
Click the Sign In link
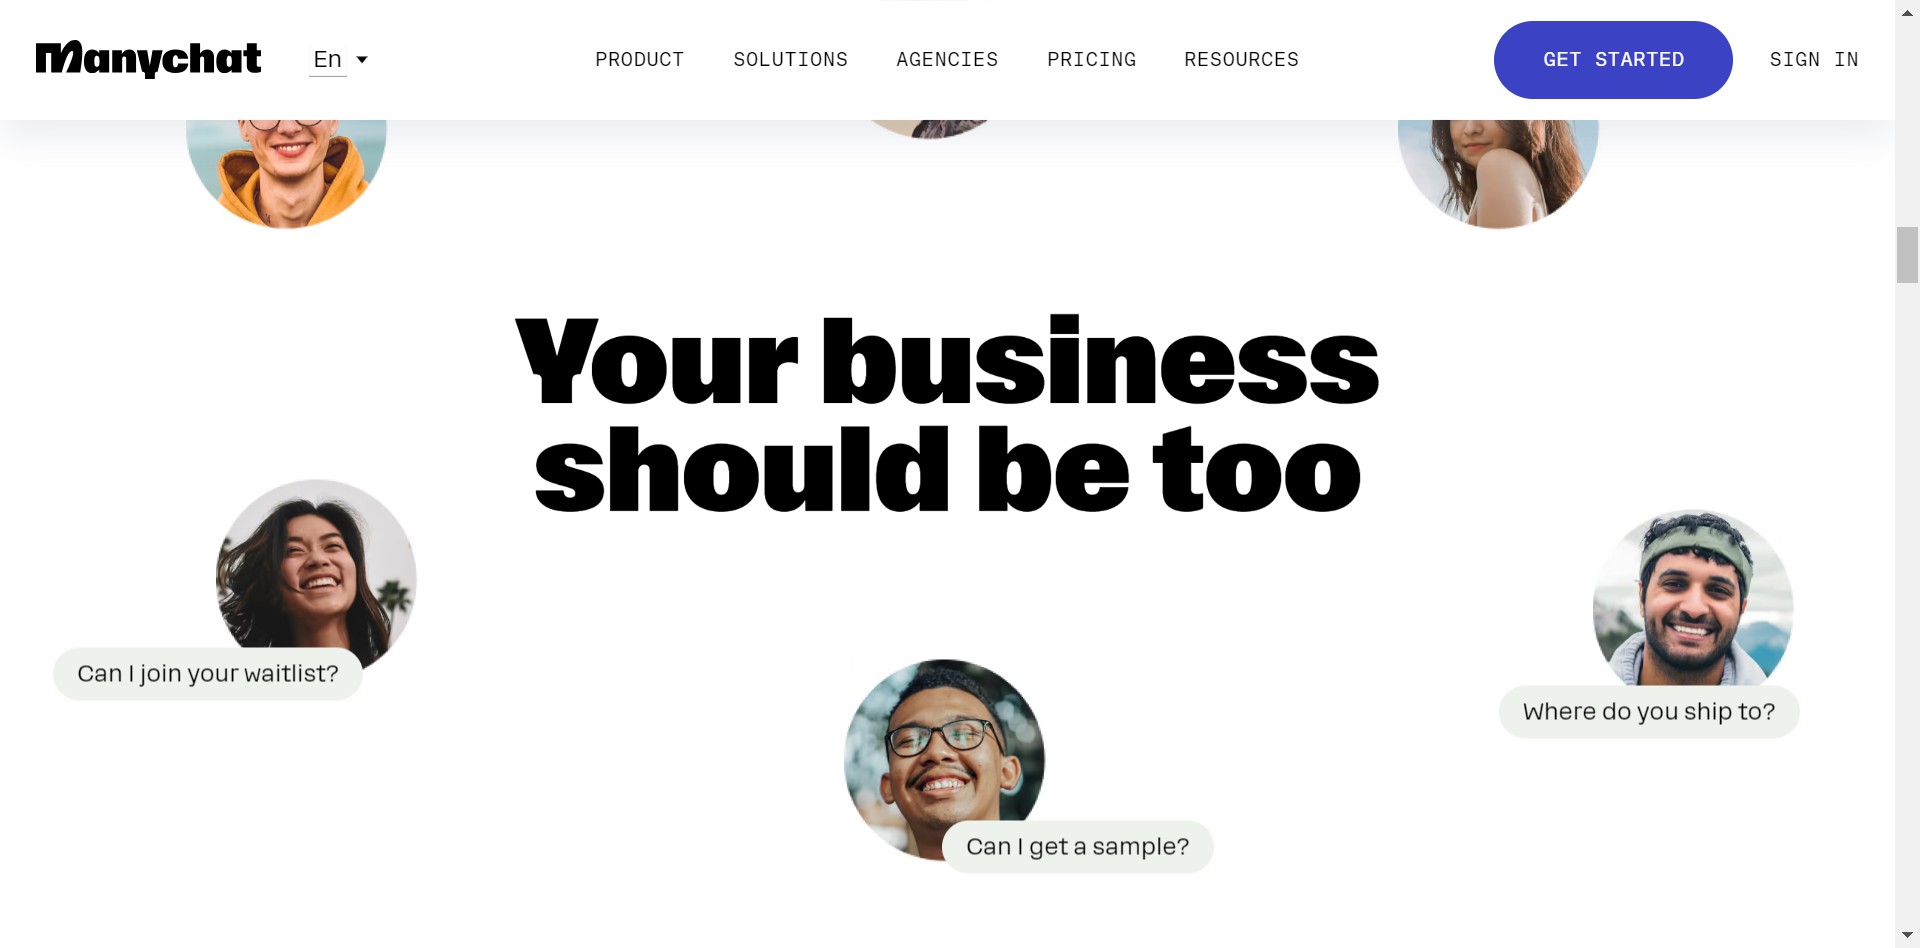tap(1814, 60)
